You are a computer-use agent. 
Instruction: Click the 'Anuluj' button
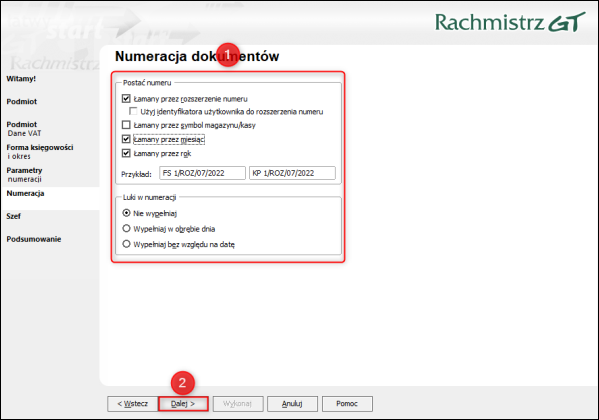[x=292, y=404]
